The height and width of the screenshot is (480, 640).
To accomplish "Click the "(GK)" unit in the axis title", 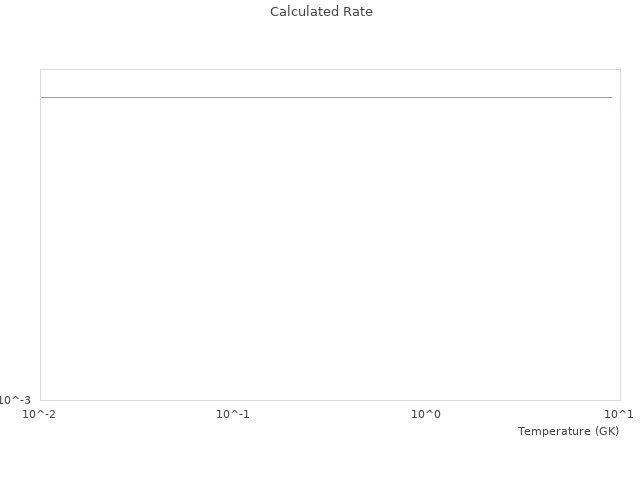I will tap(606, 431).
